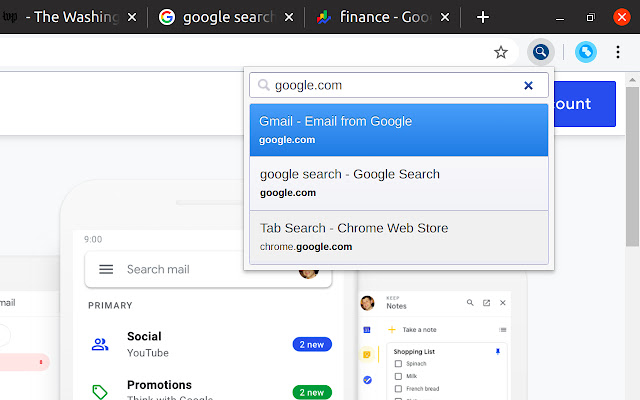This screenshot has height=400, width=640.
Task: Close the google search tab
Action: [288, 17]
